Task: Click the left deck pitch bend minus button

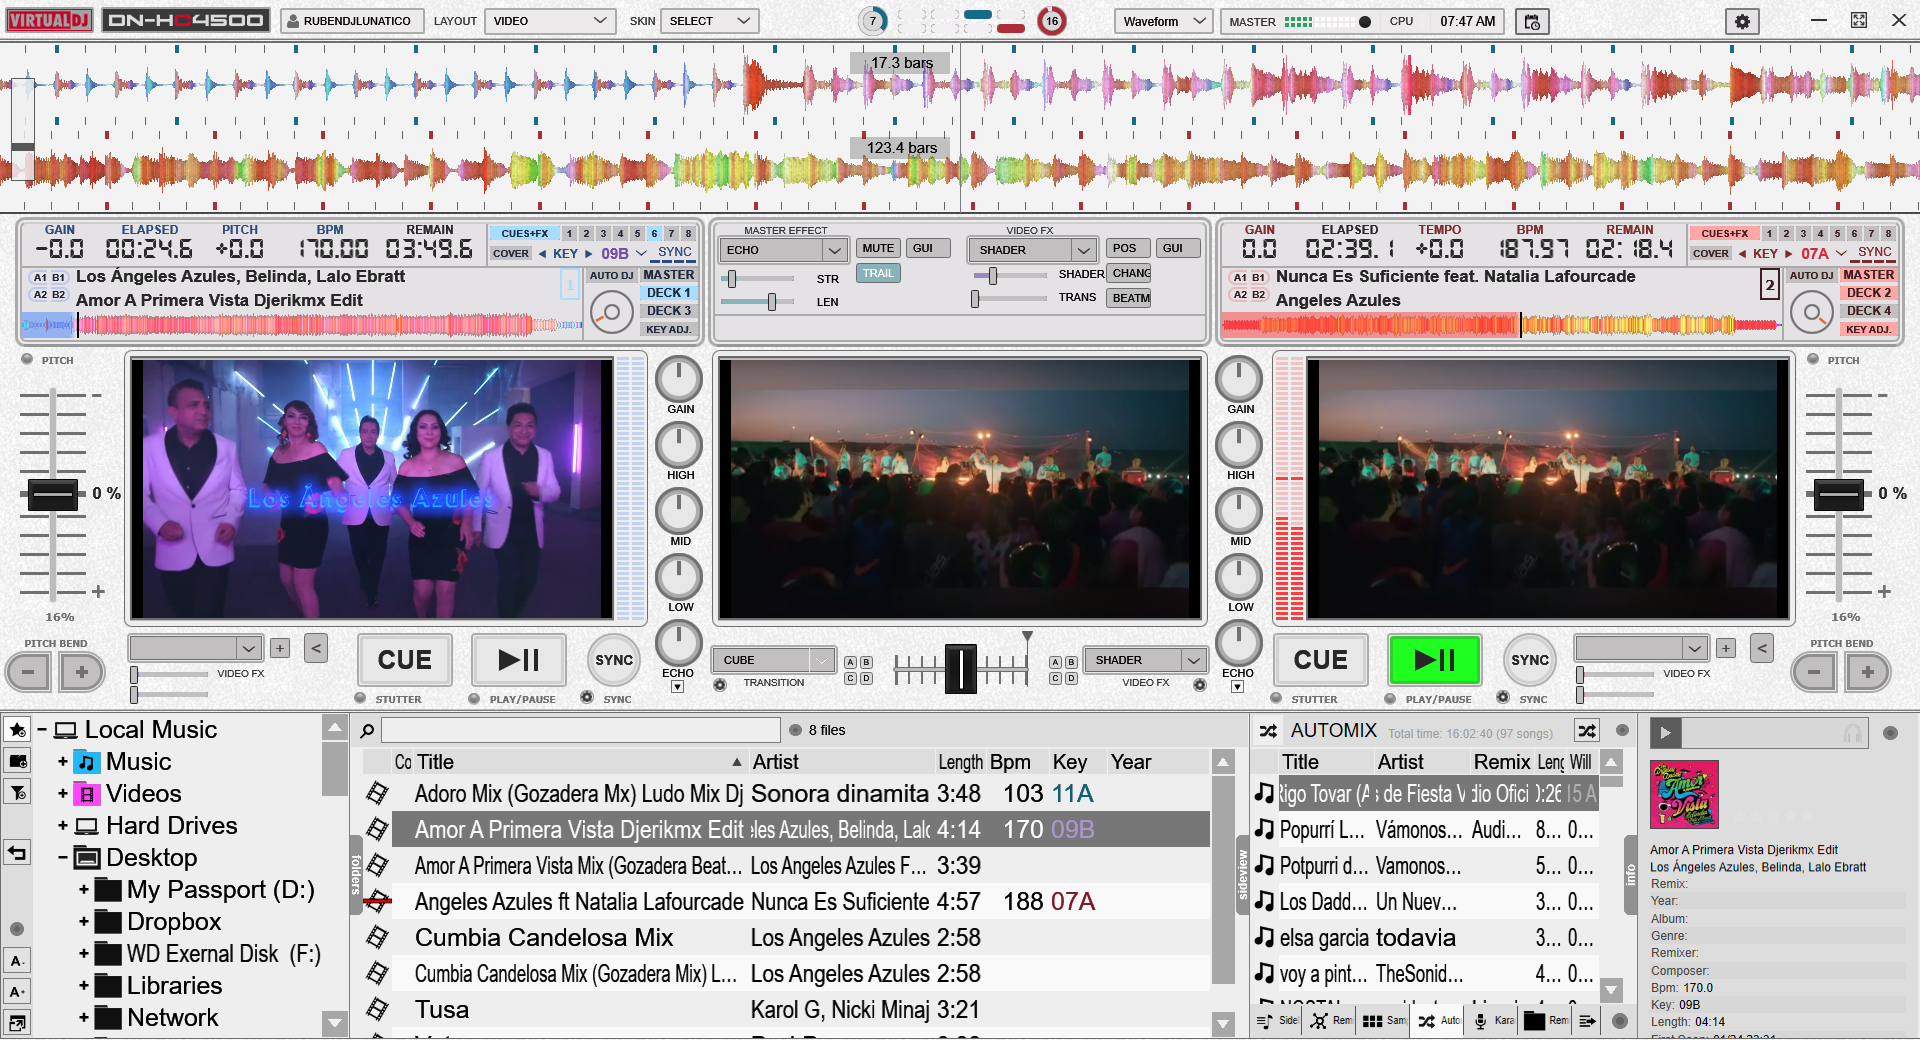Action: 28,672
